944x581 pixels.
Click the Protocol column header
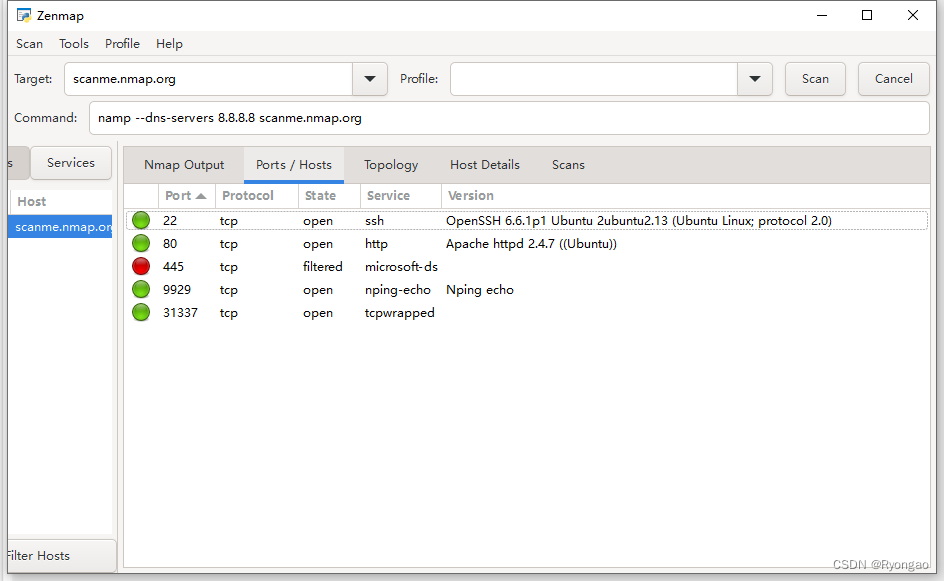coord(257,196)
